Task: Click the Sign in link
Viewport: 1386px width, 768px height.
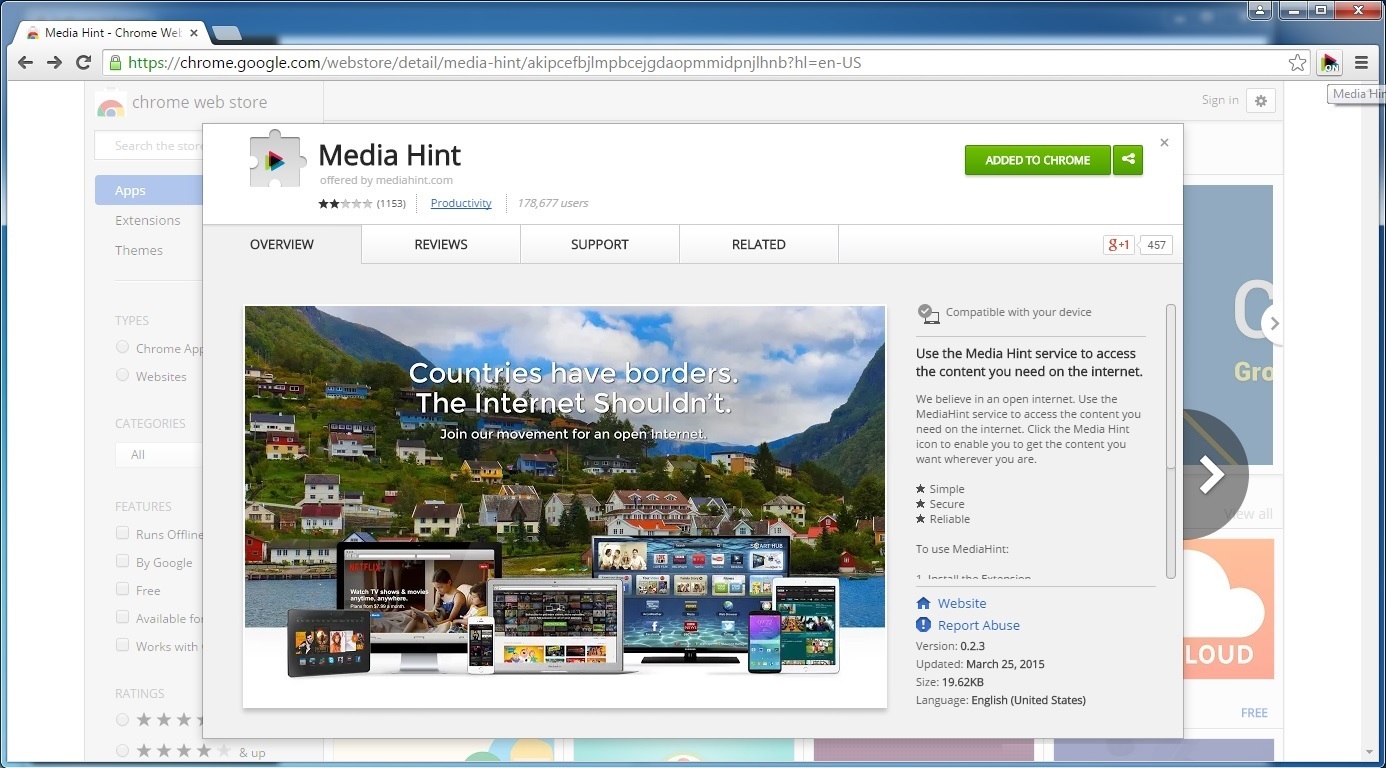Action: (1220, 100)
